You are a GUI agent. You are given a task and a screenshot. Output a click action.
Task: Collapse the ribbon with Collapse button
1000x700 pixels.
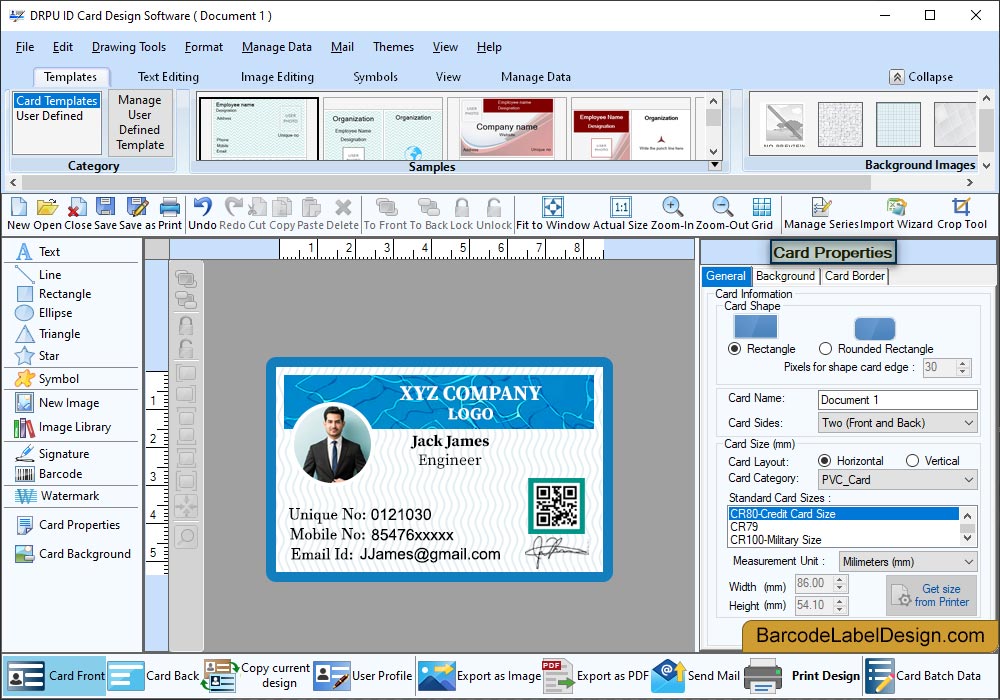tap(922, 77)
